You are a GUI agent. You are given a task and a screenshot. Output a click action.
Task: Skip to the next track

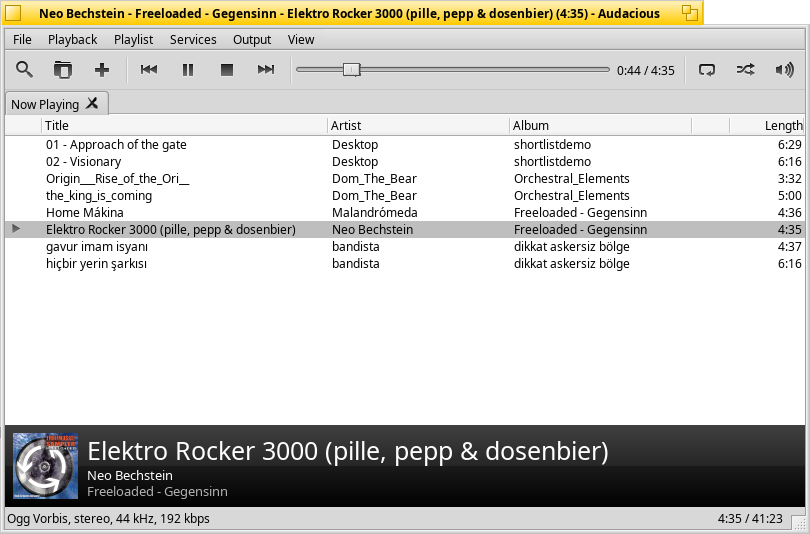(266, 69)
